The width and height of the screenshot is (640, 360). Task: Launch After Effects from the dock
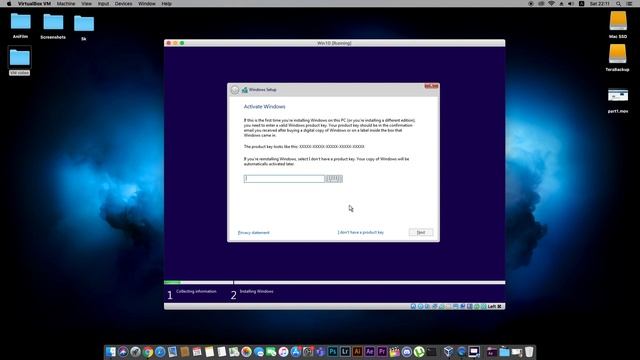[370, 352]
